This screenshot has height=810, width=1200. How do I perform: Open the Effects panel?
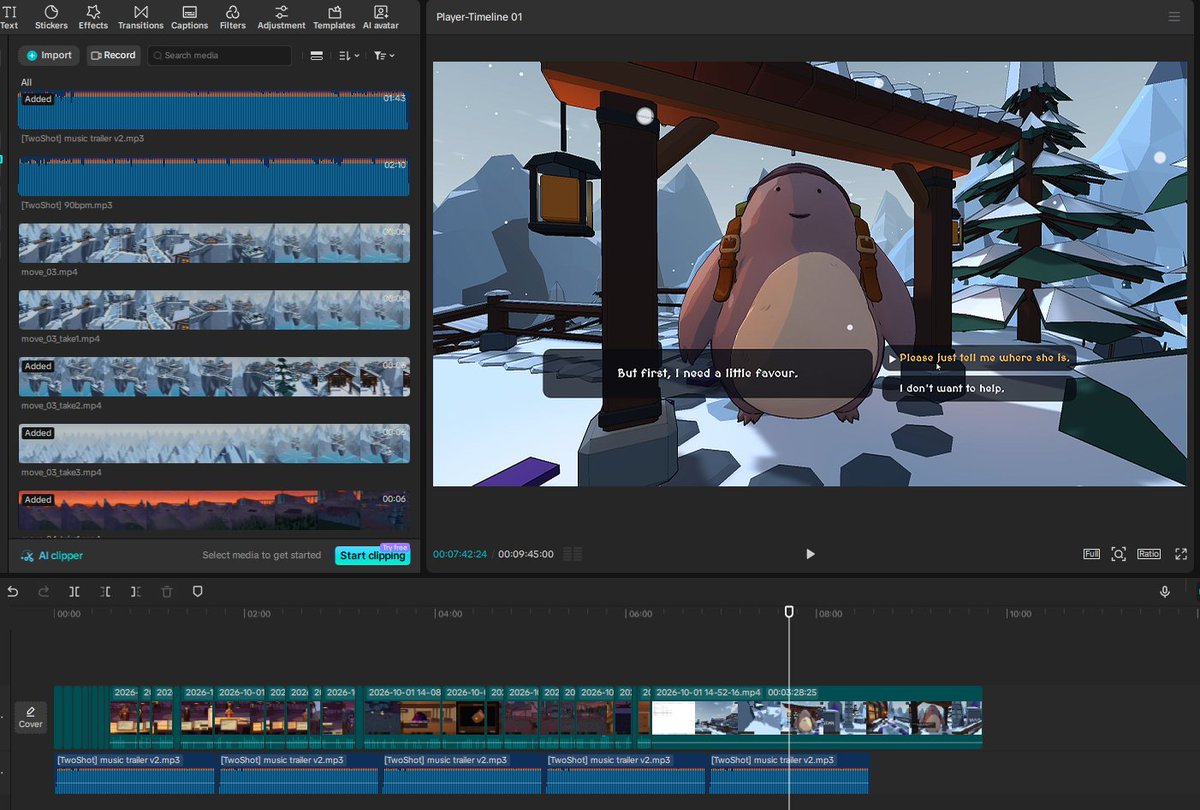point(93,16)
